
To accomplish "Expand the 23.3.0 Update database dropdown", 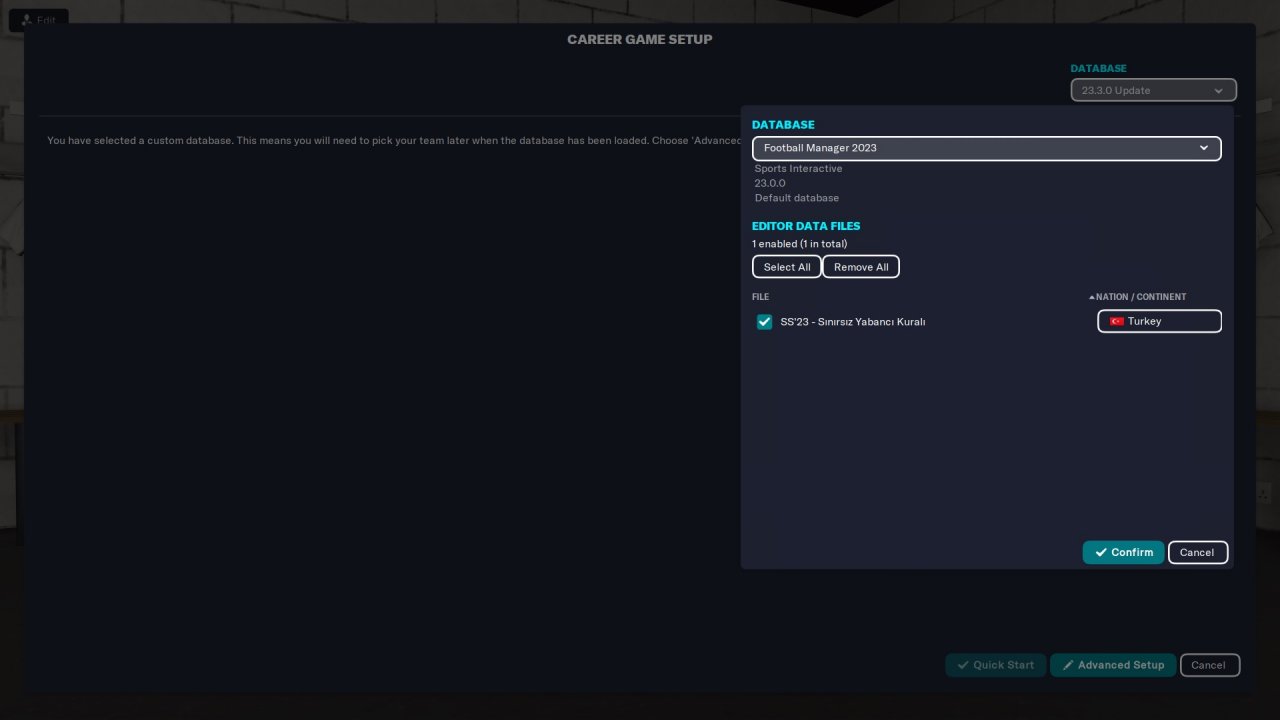I will click(x=1153, y=90).
